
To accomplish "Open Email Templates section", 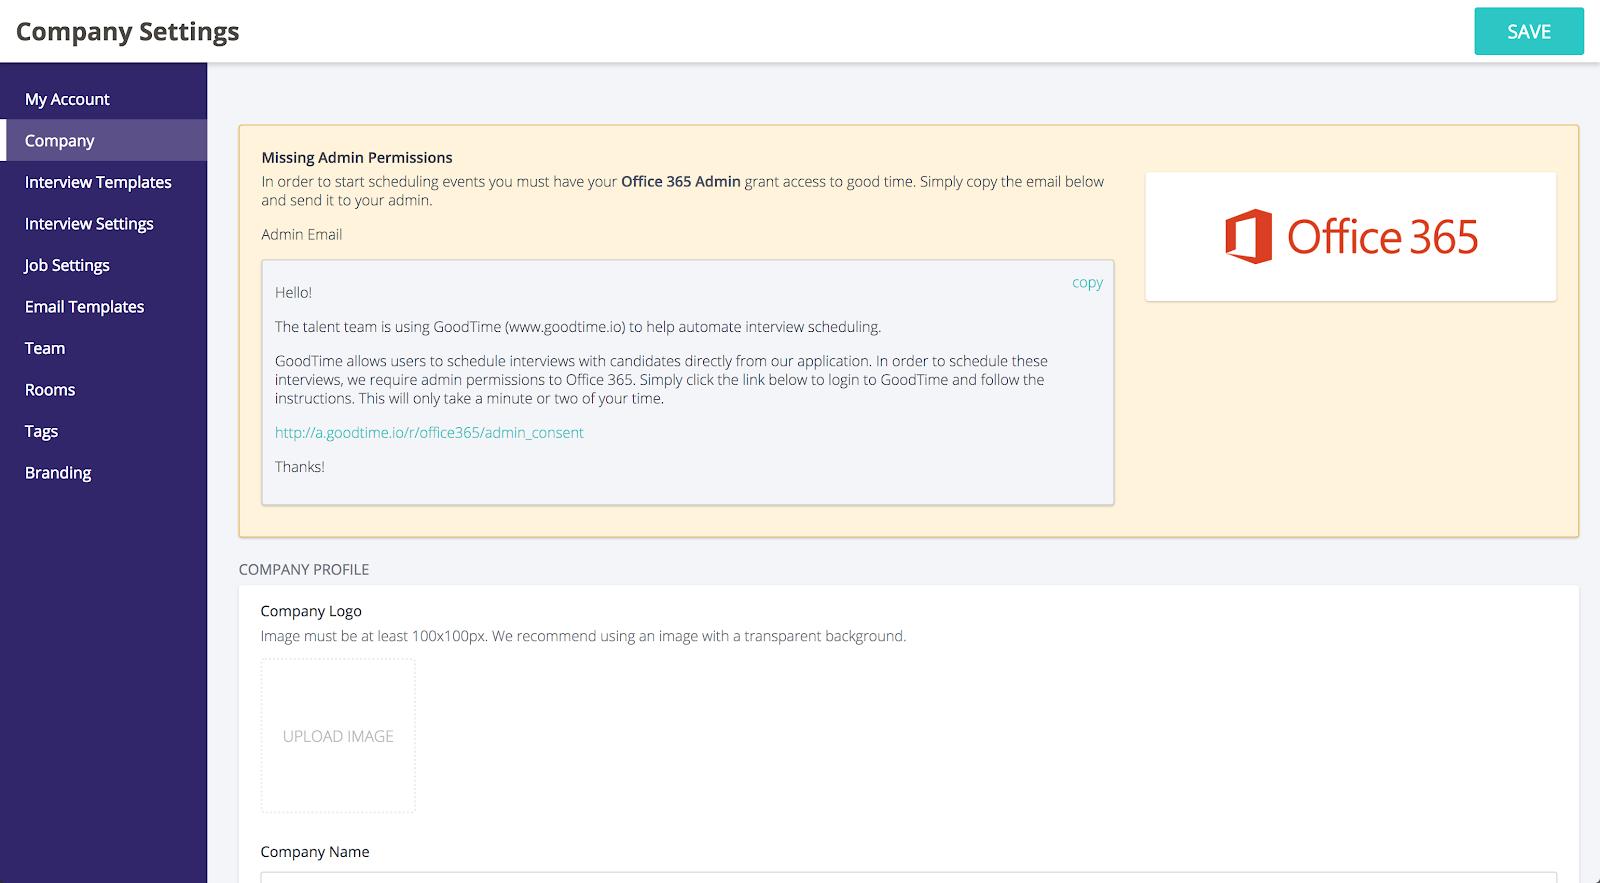I will click(x=84, y=307).
